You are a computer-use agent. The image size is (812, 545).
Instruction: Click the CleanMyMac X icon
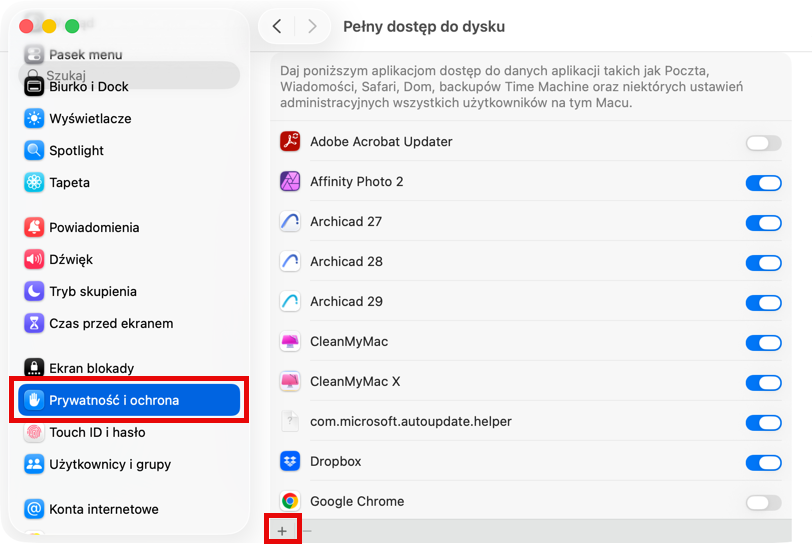pos(290,382)
